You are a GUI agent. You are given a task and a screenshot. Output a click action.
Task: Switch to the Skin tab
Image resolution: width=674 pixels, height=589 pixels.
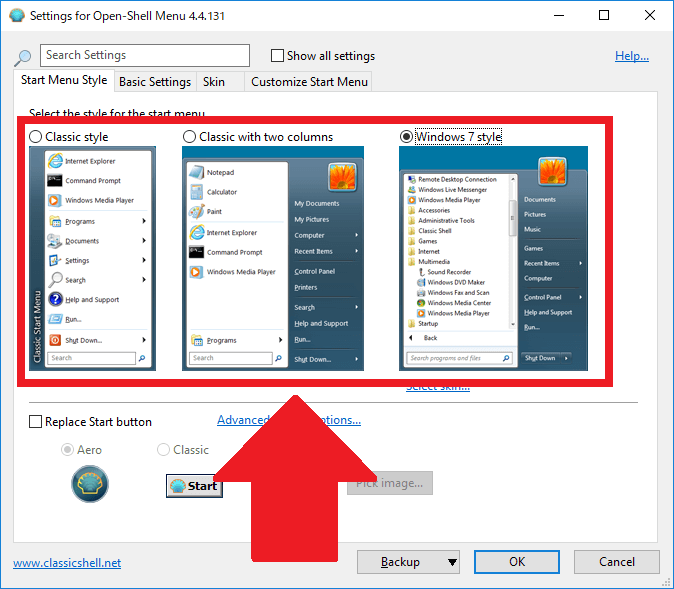[214, 82]
